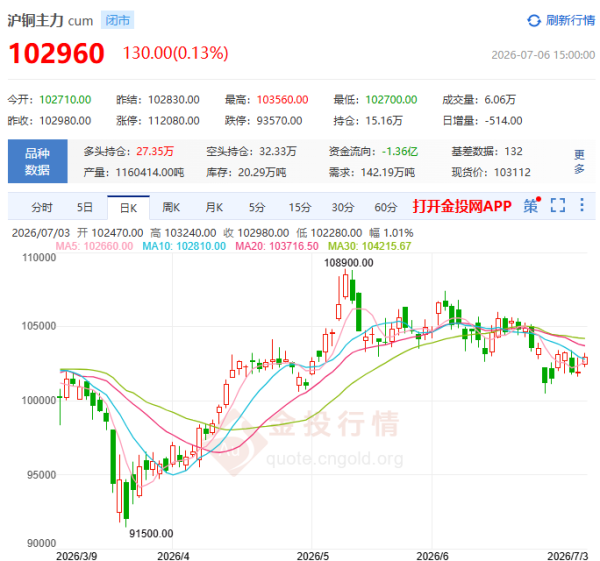
Task: Click the 昨结 value 102830.00
Action: coord(174,100)
